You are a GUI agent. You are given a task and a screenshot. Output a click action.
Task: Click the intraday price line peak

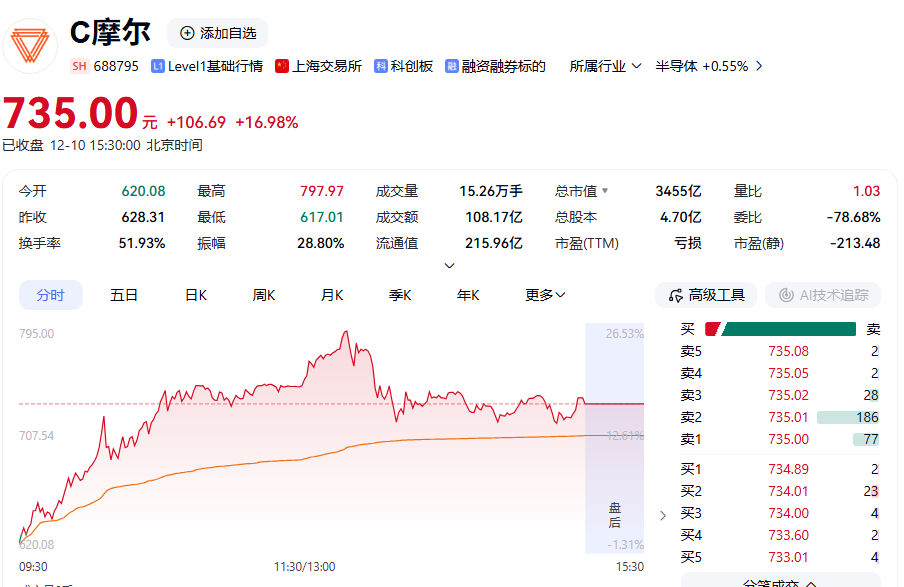pos(346,332)
